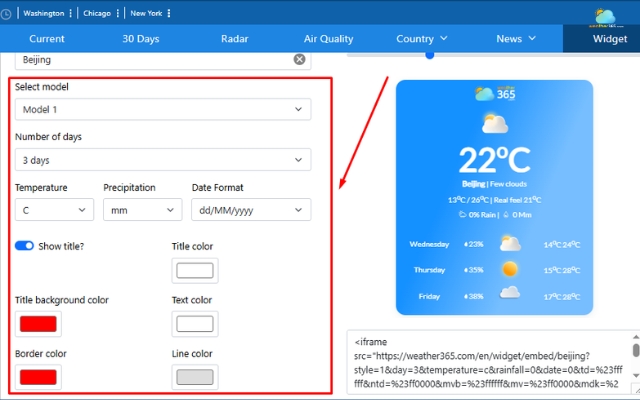The width and height of the screenshot is (640, 400).
Task: Pick the Title background color swatch
Action: pyautogui.click(x=38, y=324)
